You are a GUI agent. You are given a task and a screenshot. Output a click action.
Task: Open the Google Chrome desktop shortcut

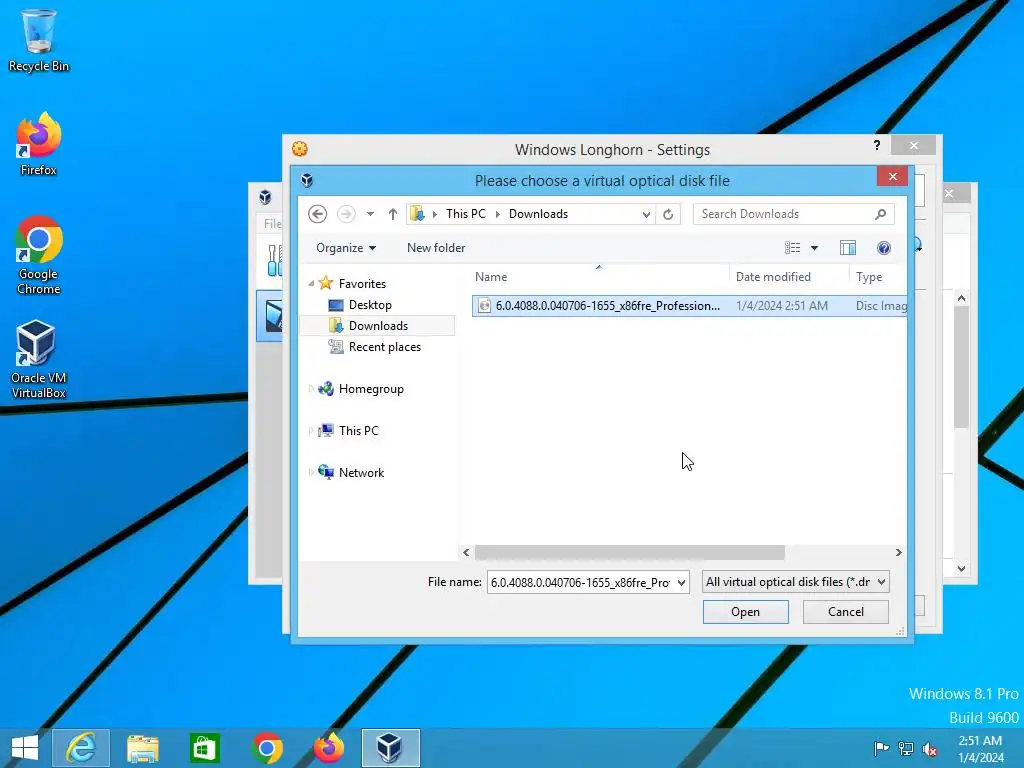(x=39, y=255)
